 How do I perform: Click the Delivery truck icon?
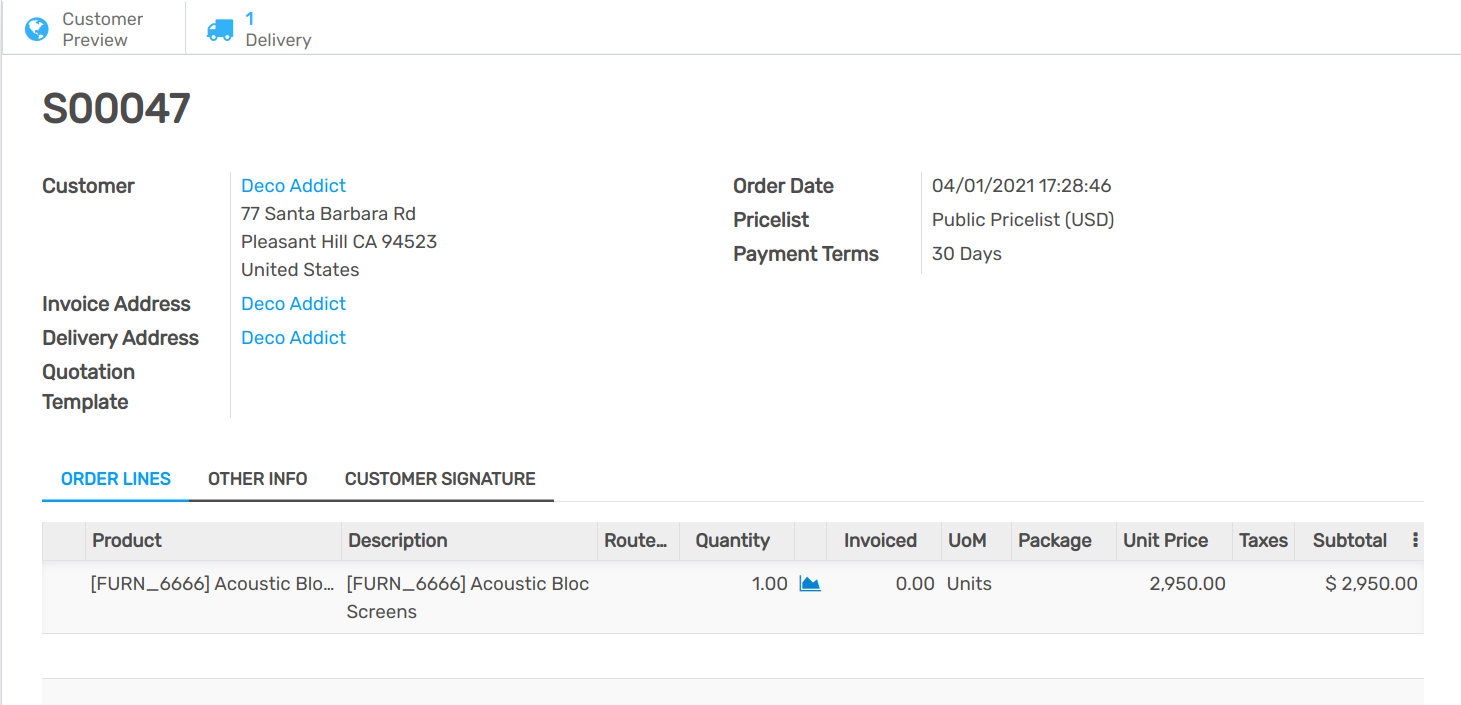coord(220,30)
